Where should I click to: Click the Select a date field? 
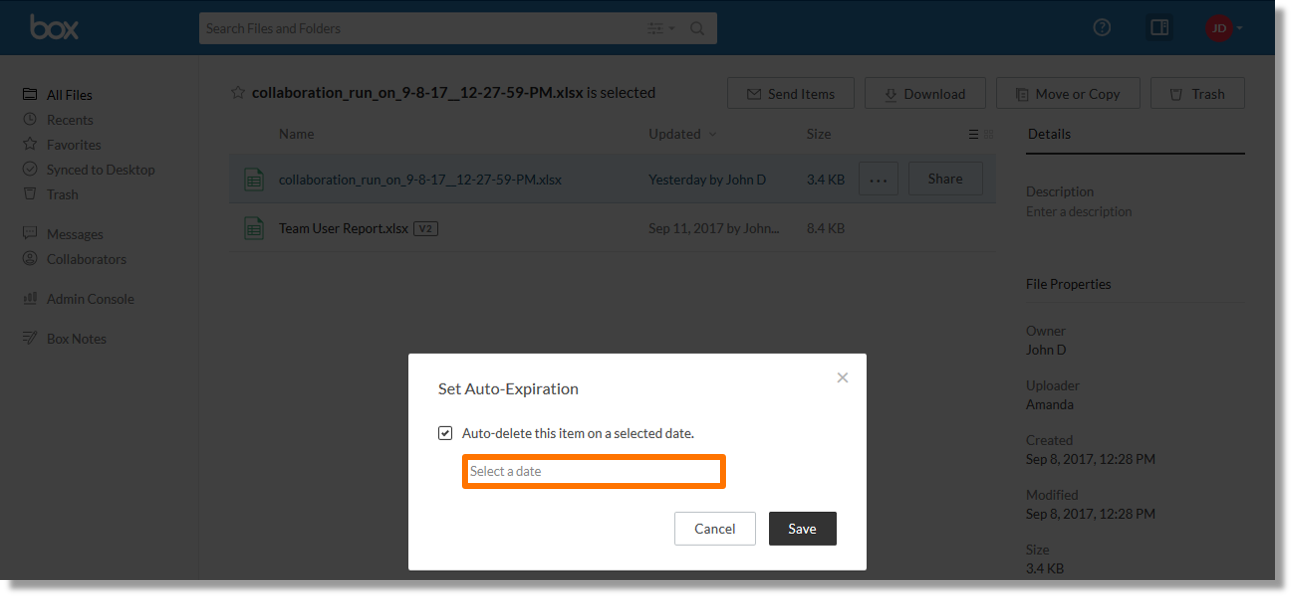point(594,471)
